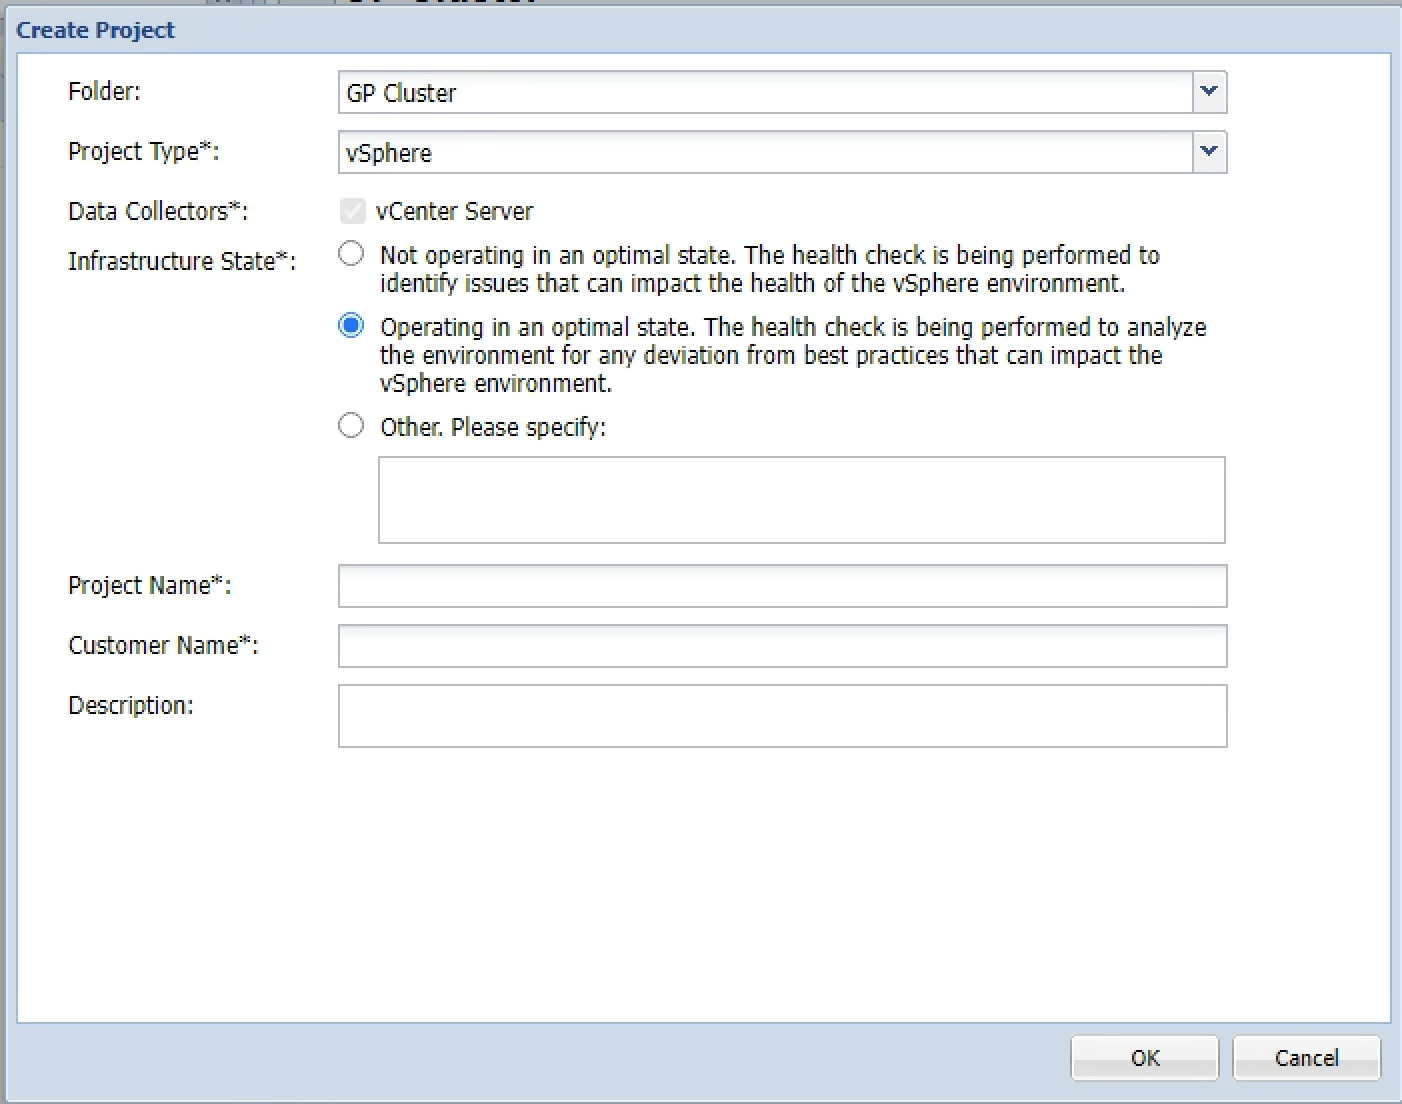The image size is (1402, 1104).
Task: Click the Other specify text area
Action: (802, 500)
